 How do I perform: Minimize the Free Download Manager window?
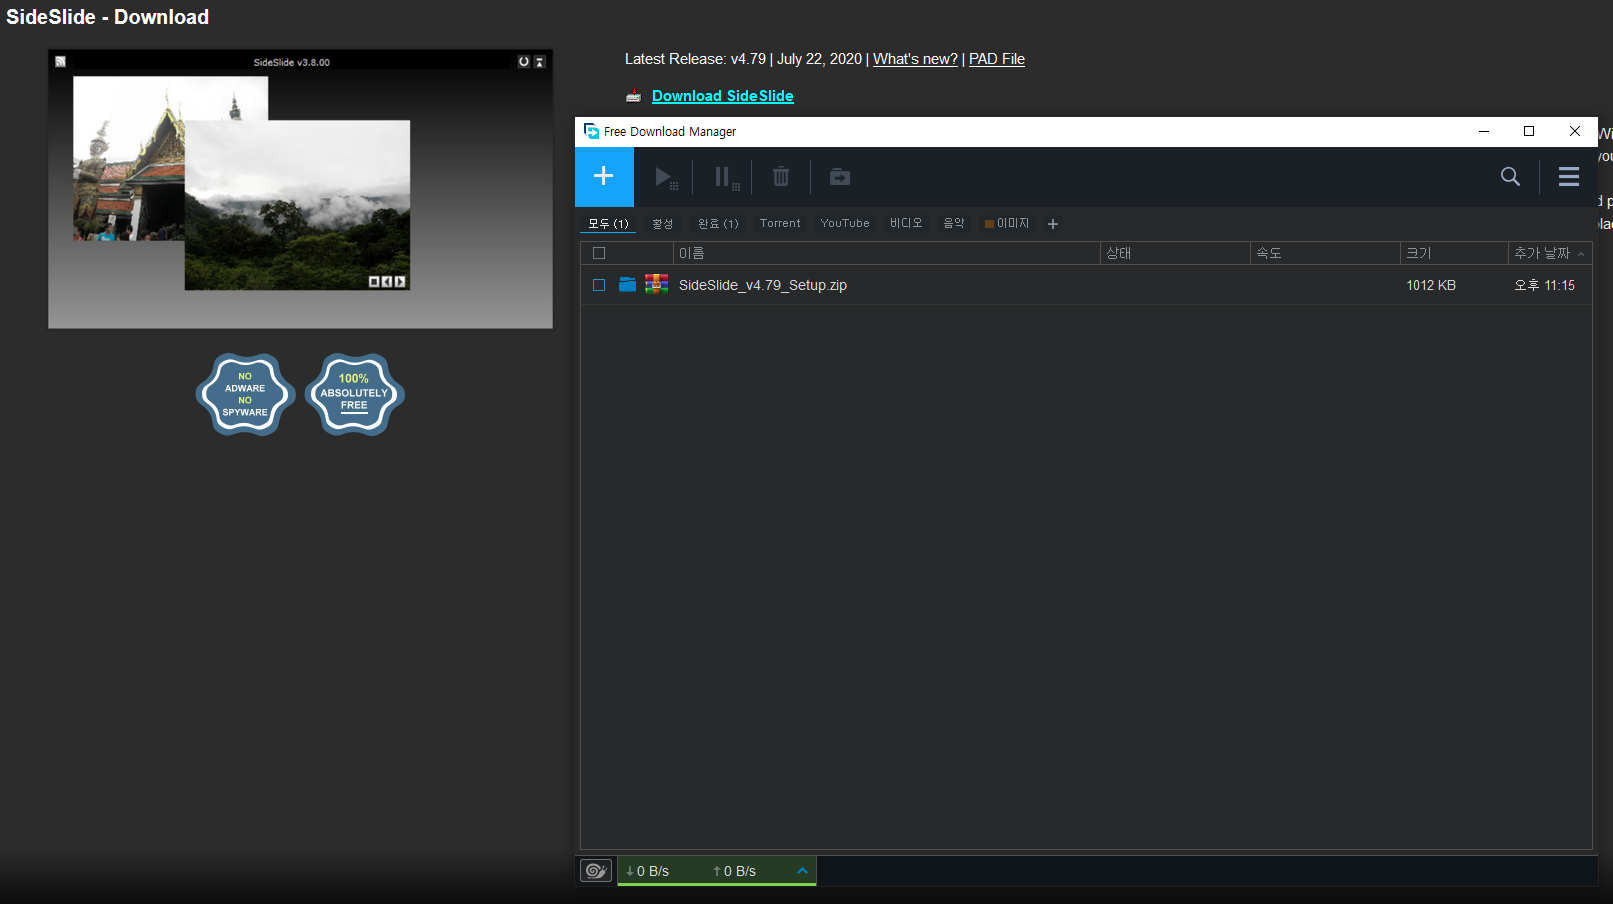1484,131
